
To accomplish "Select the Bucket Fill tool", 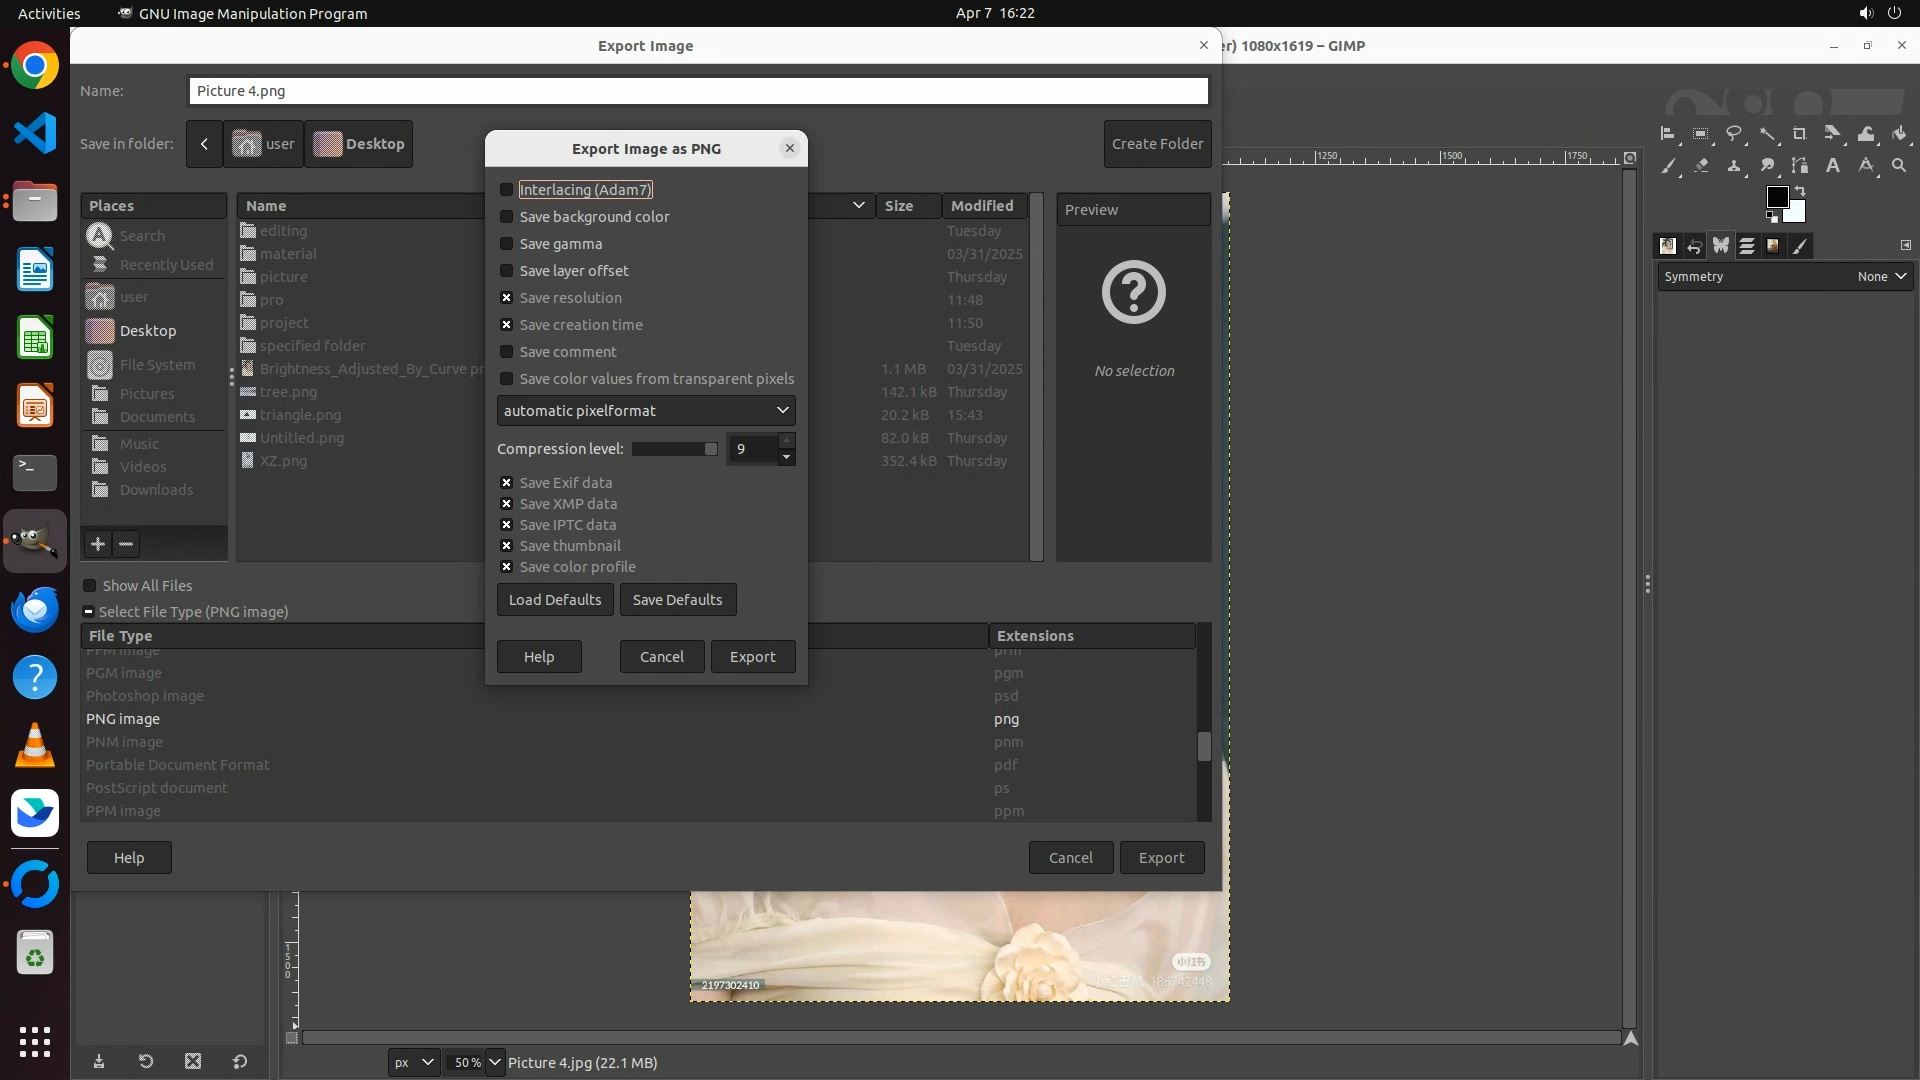I will click(1899, 134).
